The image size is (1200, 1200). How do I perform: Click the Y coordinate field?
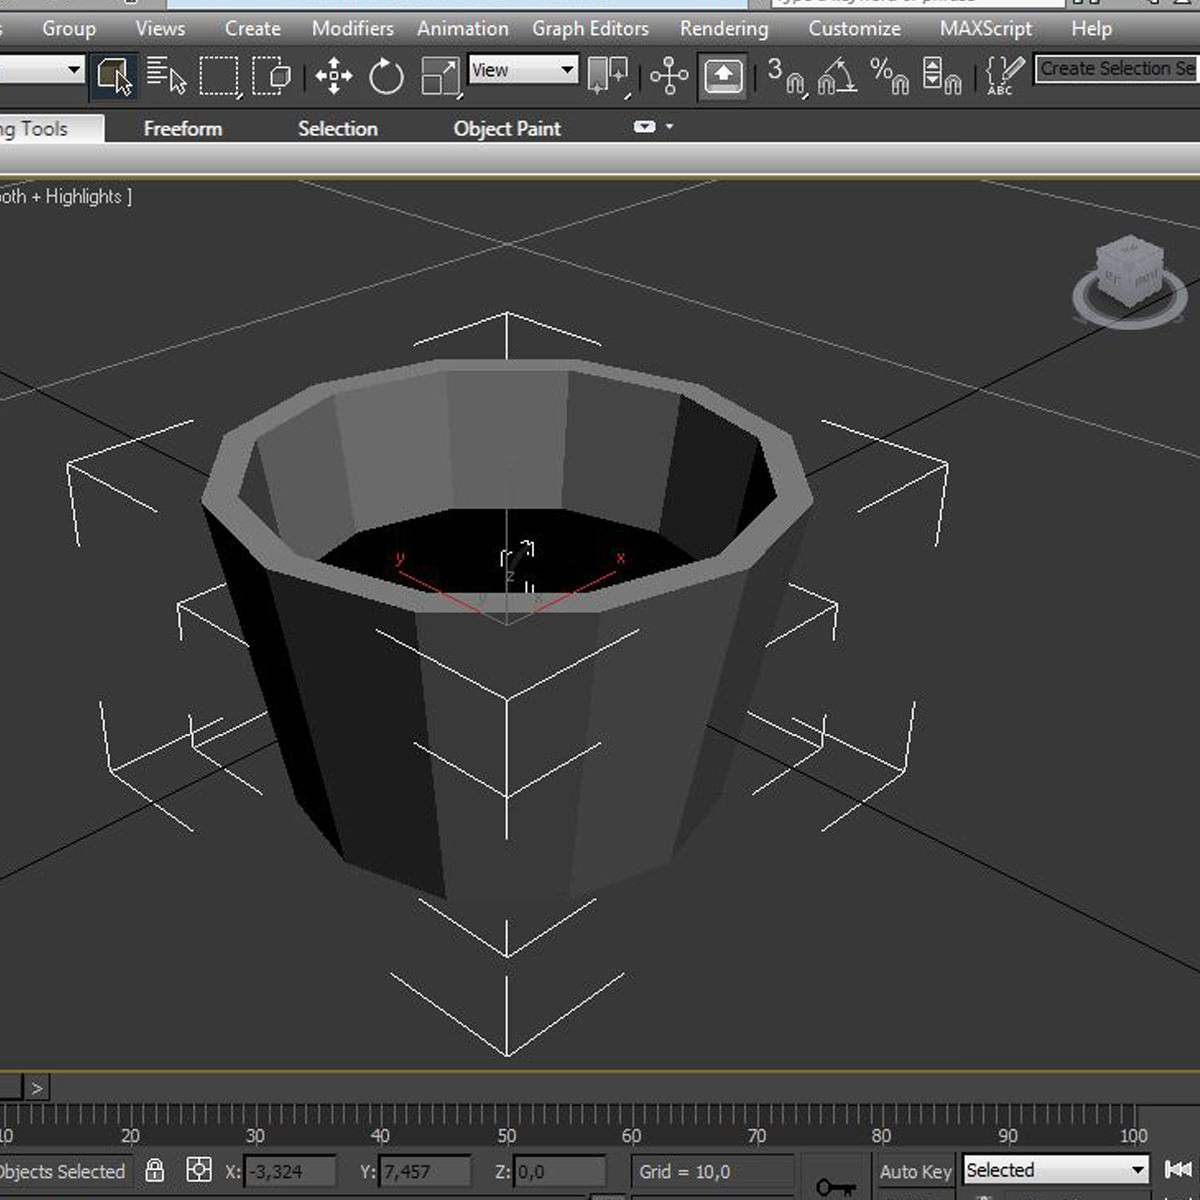[425, 1171]
